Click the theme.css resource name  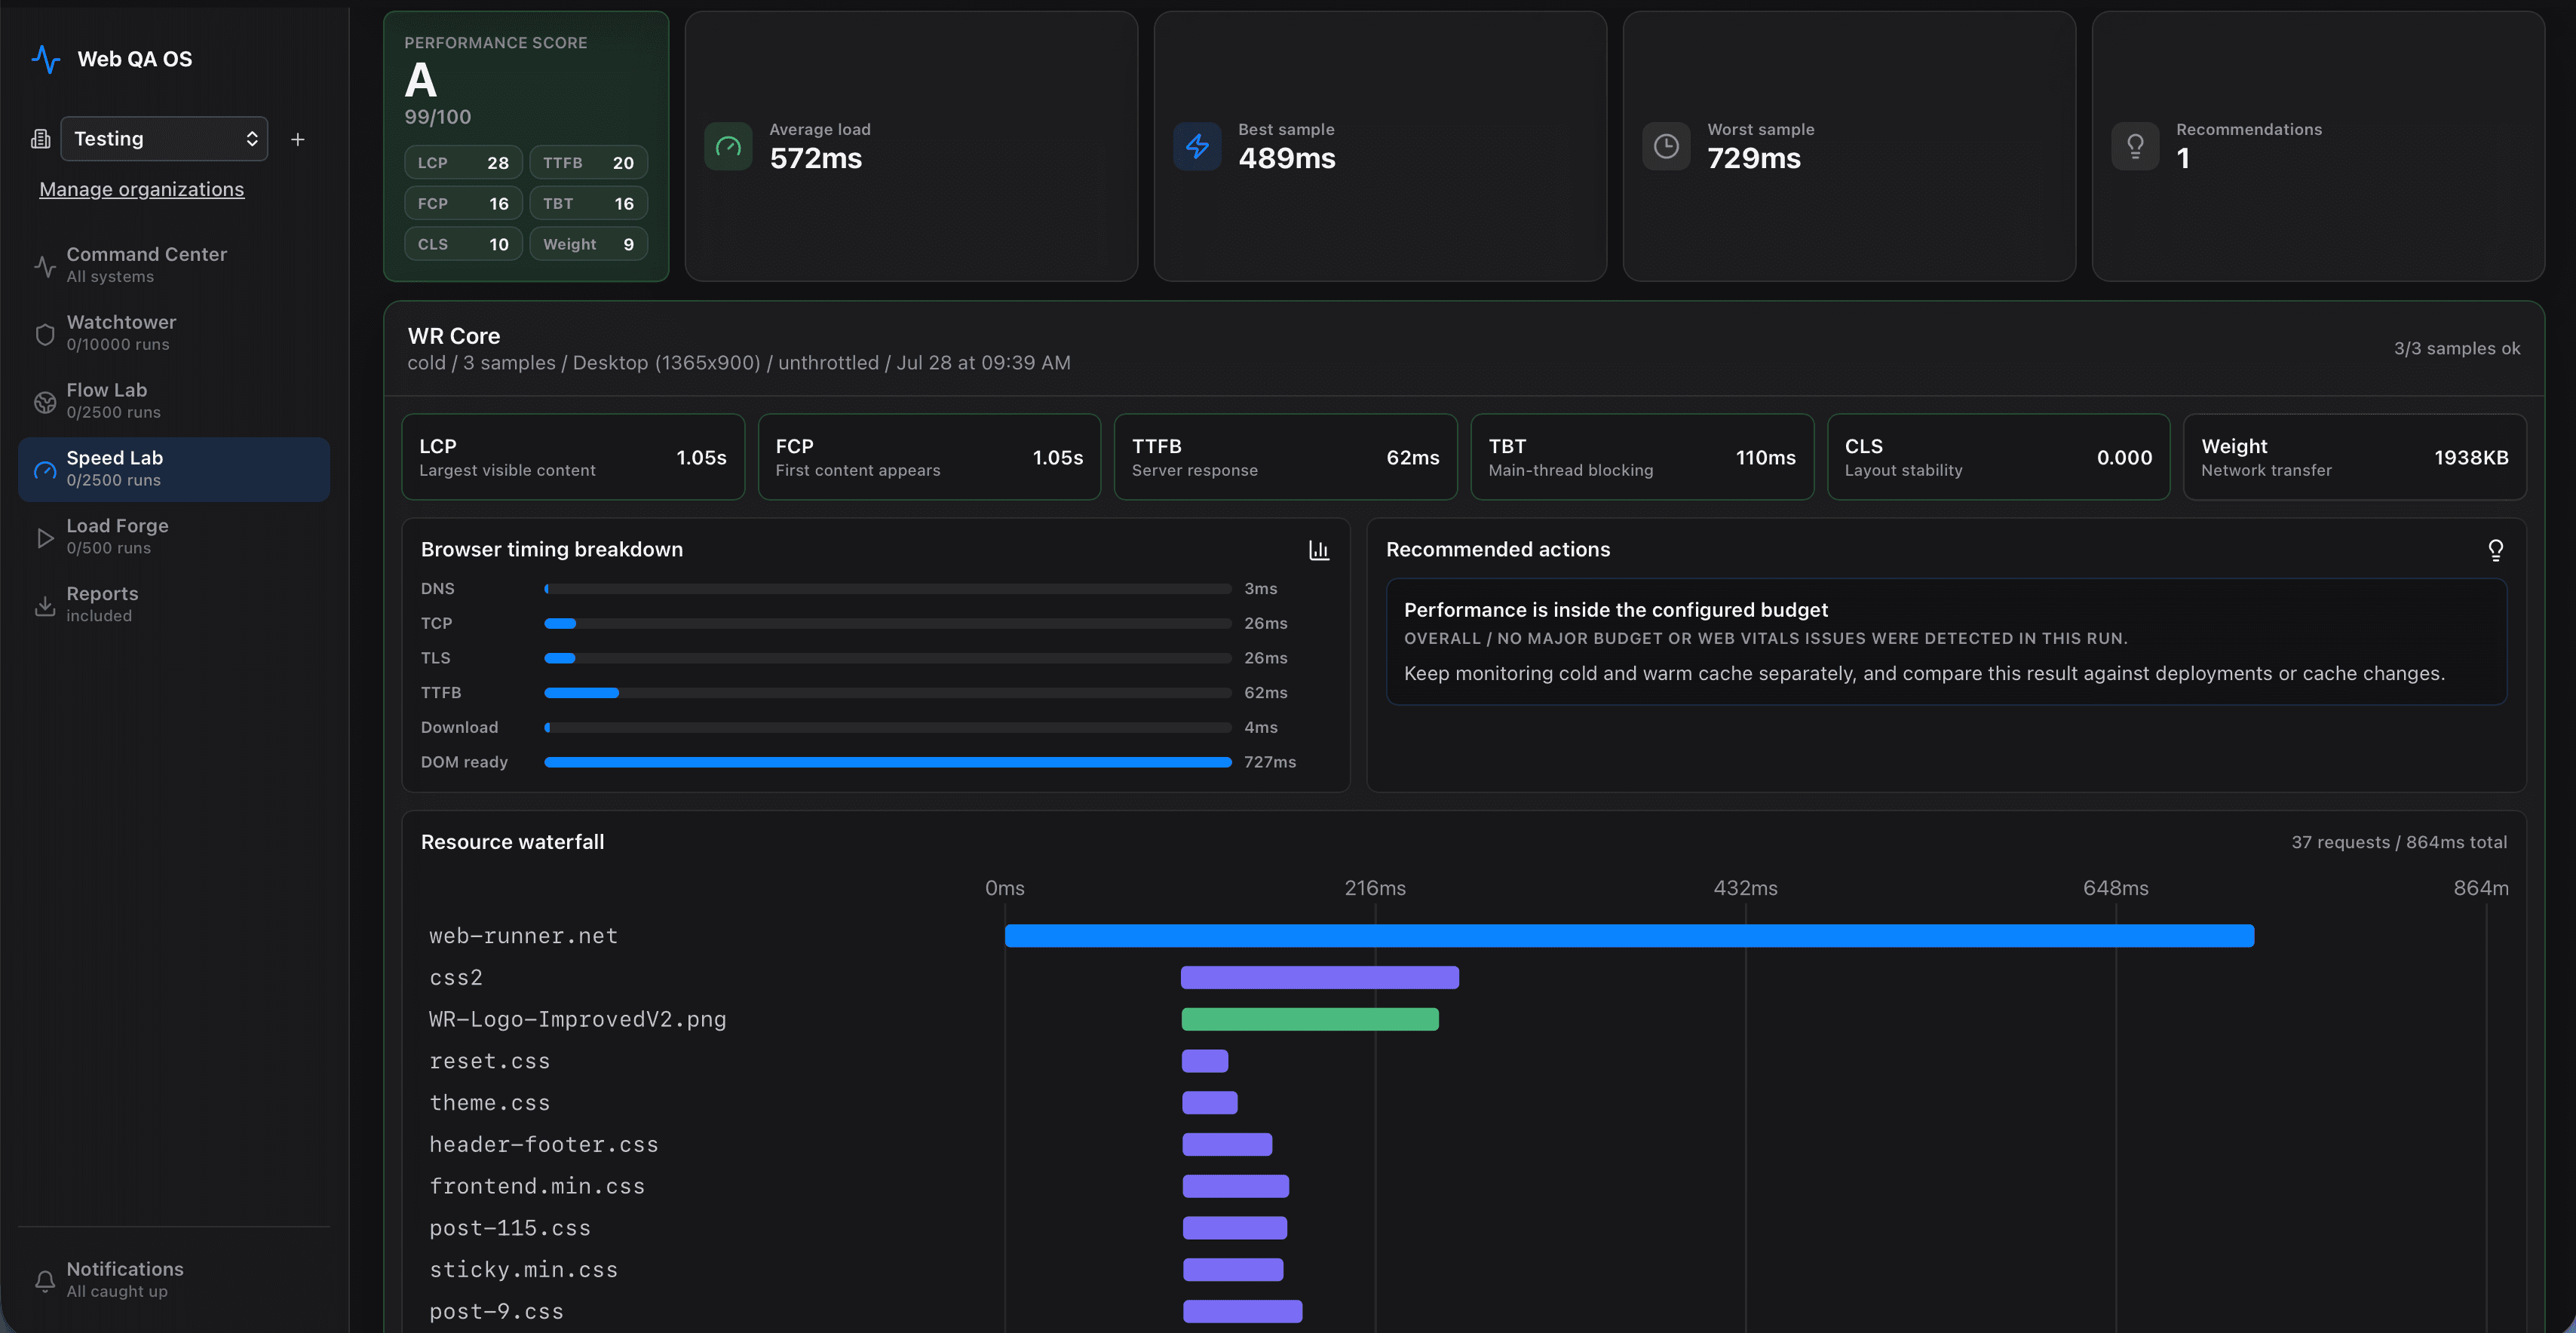click(489, 1103)
